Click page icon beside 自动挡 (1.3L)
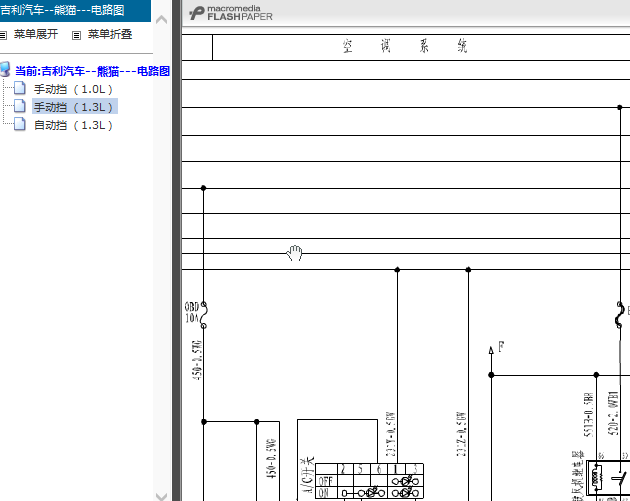Screen dimensions: 630x501 click(x=20, y=124)
